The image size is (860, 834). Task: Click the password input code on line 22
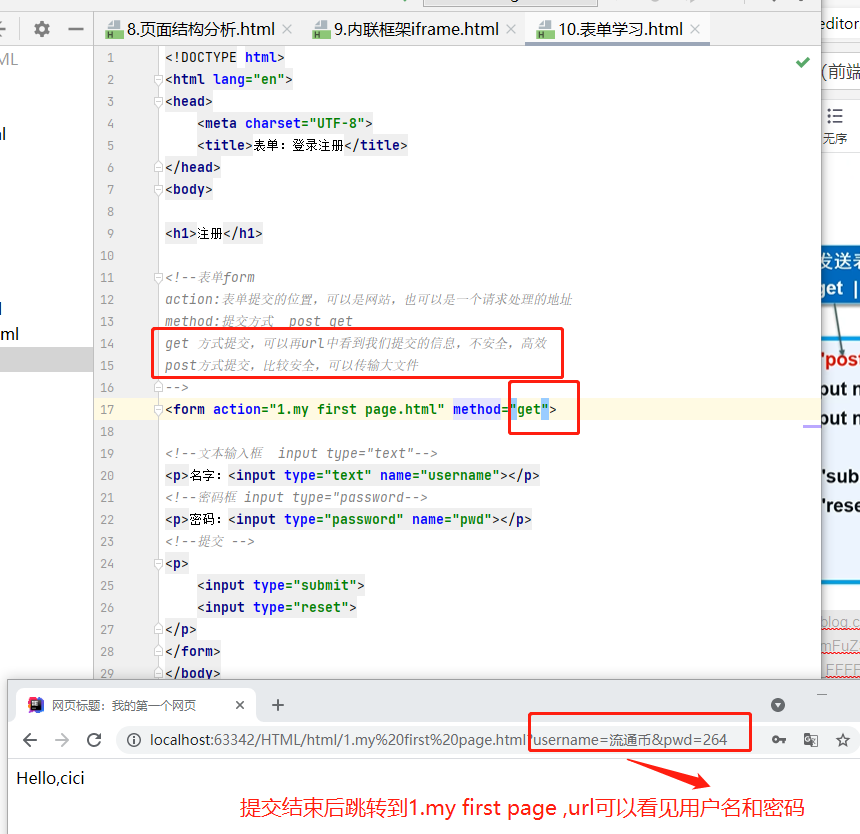(364, 519)
